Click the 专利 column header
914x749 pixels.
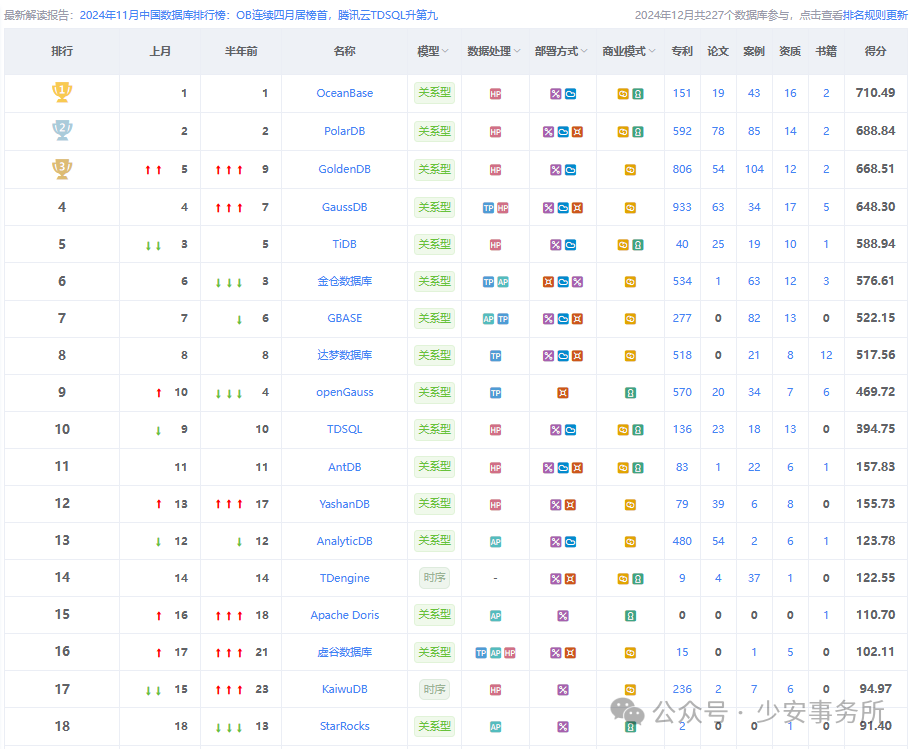click(x=682, y=51)
